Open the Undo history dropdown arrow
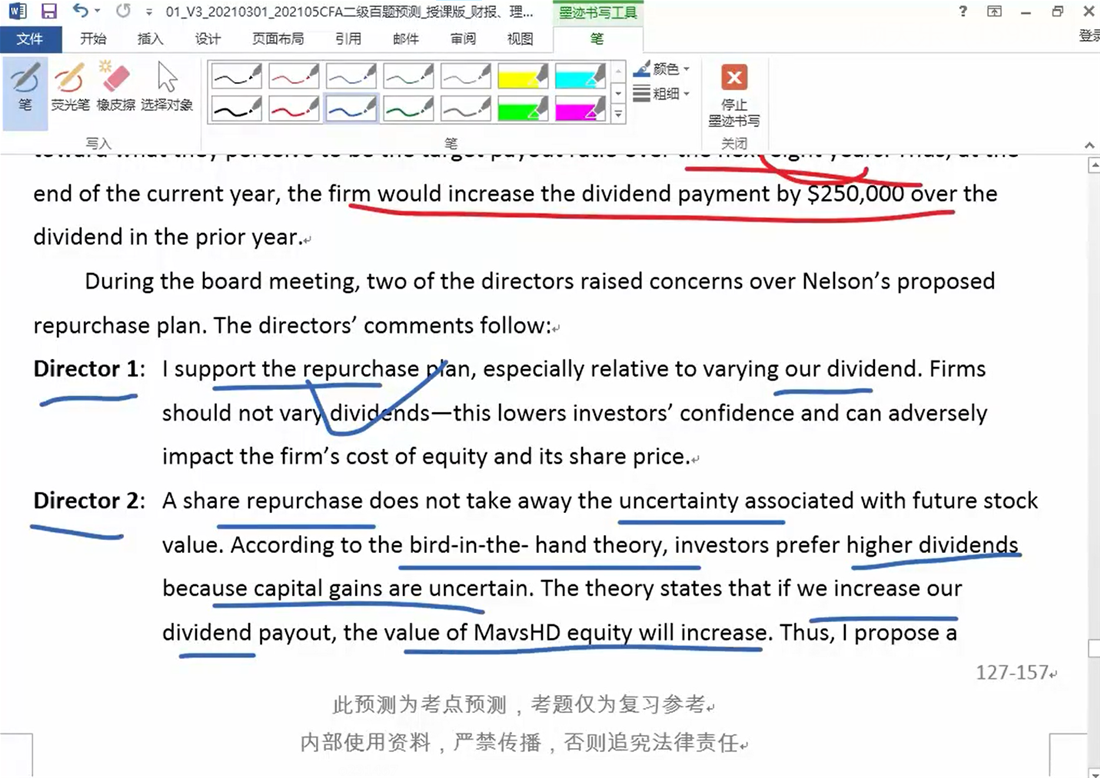This screenshot has width=1100, height=778. click(98, 11)
